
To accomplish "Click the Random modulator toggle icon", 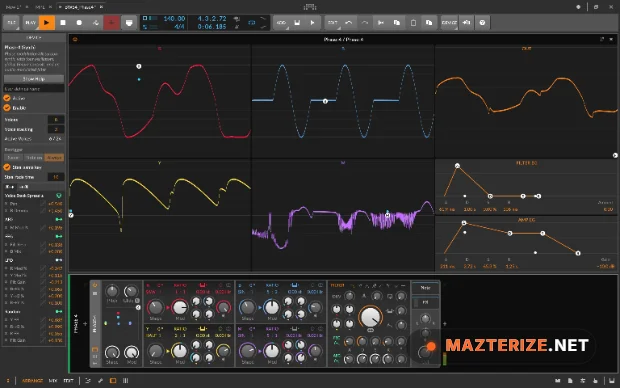I will click(59, 312).
